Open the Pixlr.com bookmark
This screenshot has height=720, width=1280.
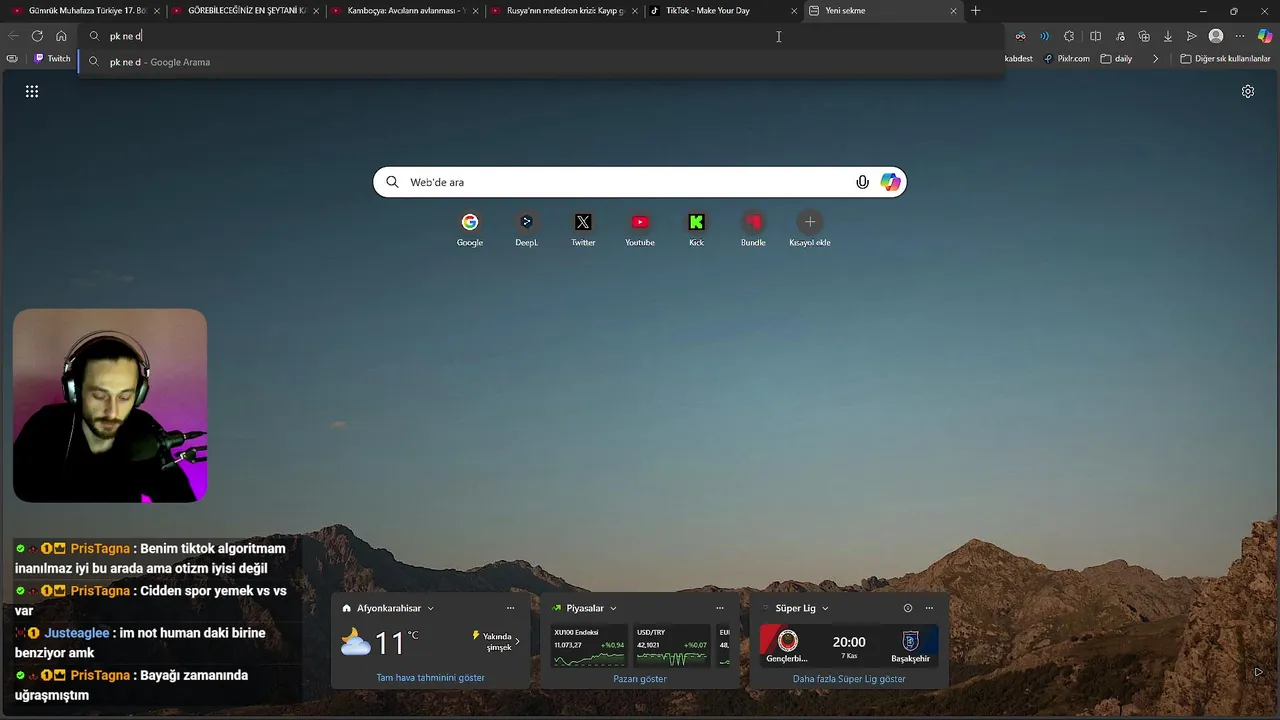click(1066, 59)
